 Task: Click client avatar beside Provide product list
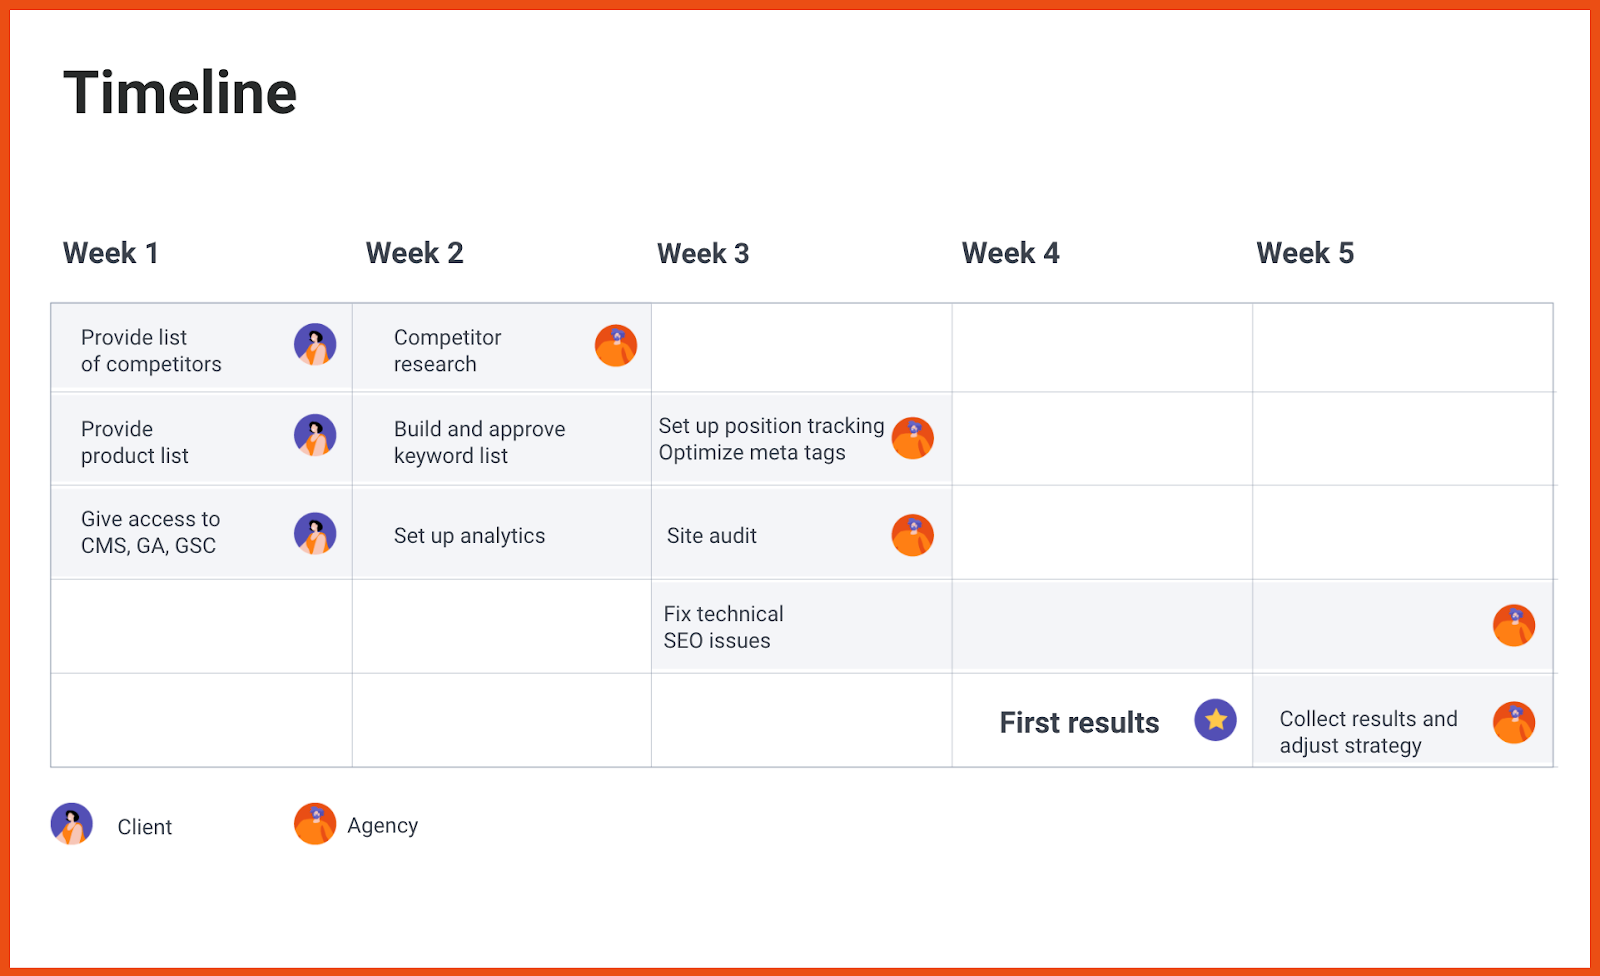tap(315, 436)
